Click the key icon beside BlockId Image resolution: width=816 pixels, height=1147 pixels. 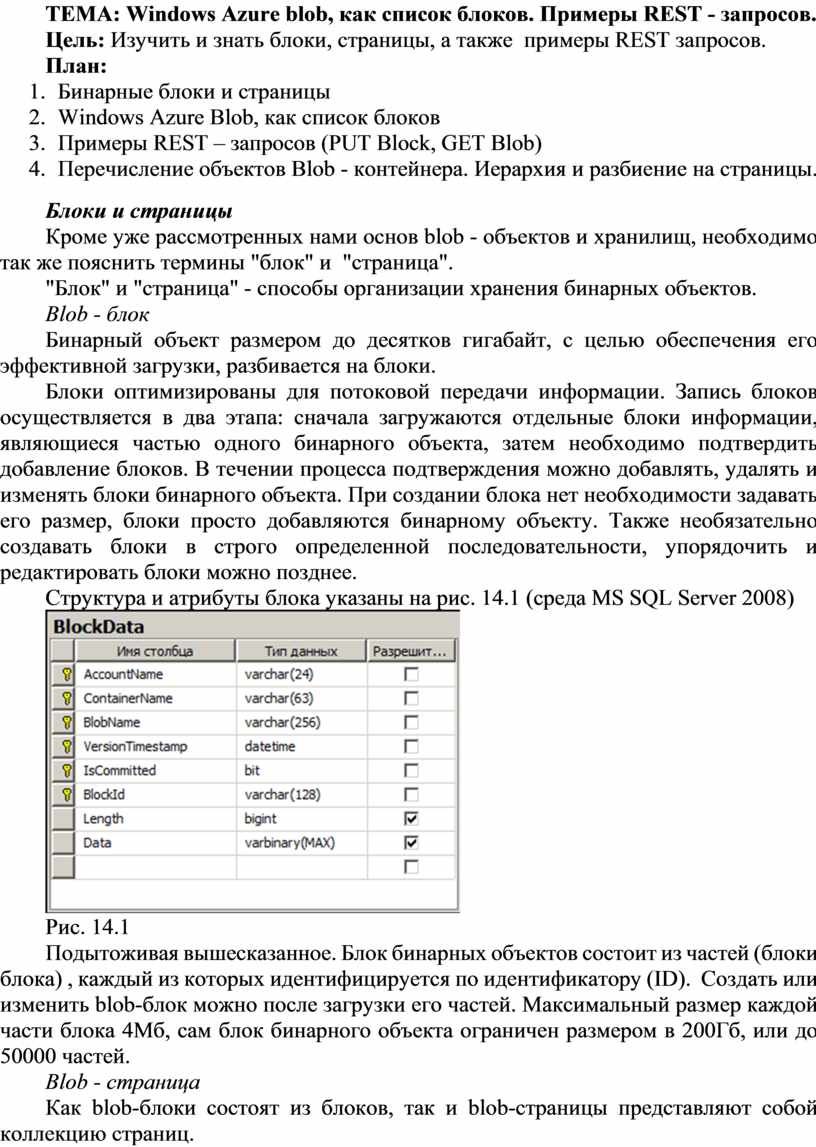(x=66, y=794)
